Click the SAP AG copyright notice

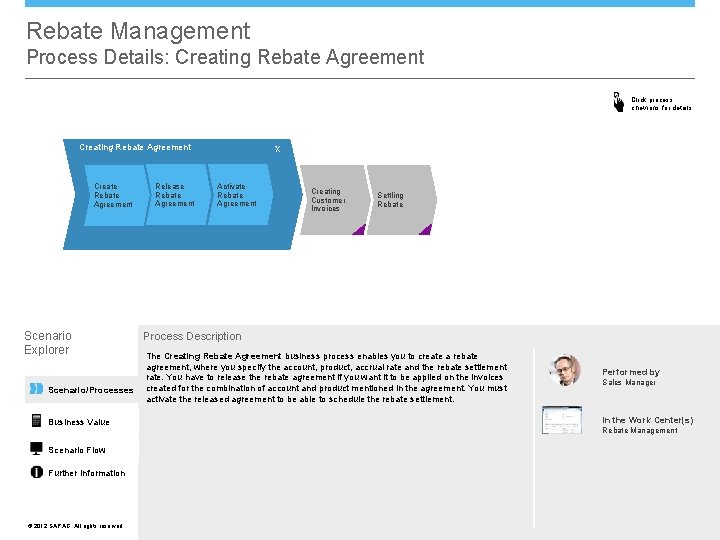(x=75, y=526)
